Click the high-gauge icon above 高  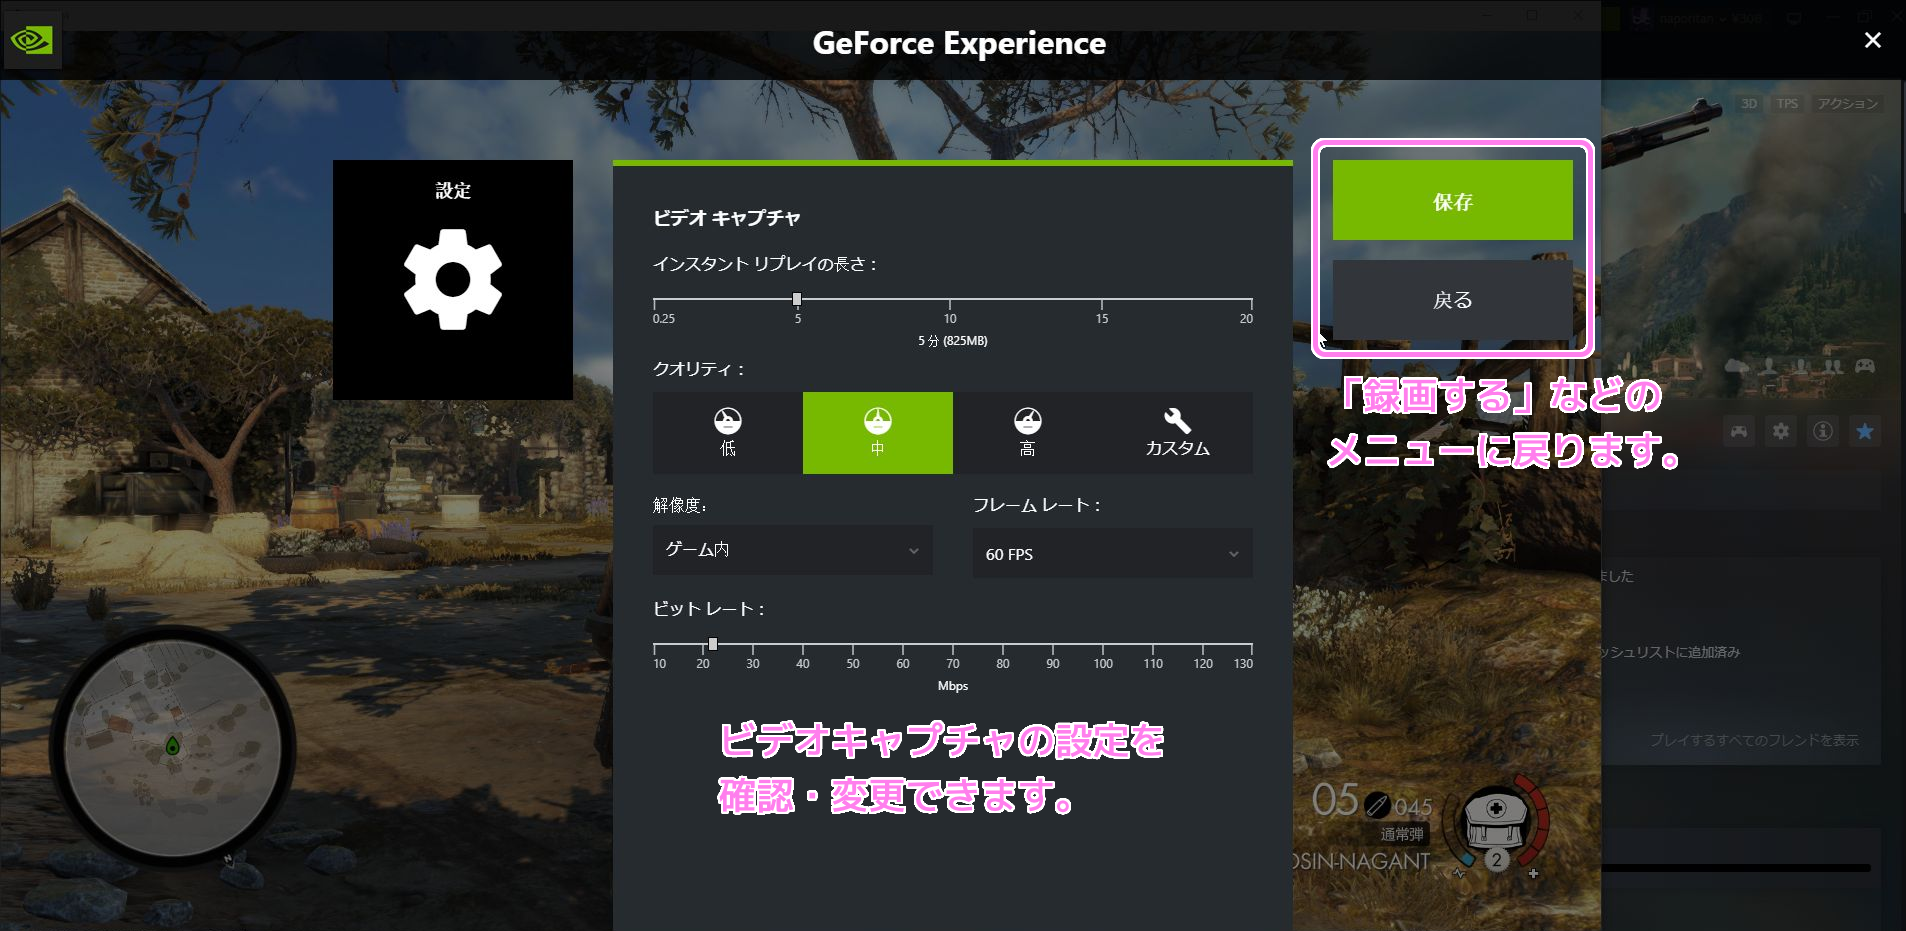(x=1028, y=421)
